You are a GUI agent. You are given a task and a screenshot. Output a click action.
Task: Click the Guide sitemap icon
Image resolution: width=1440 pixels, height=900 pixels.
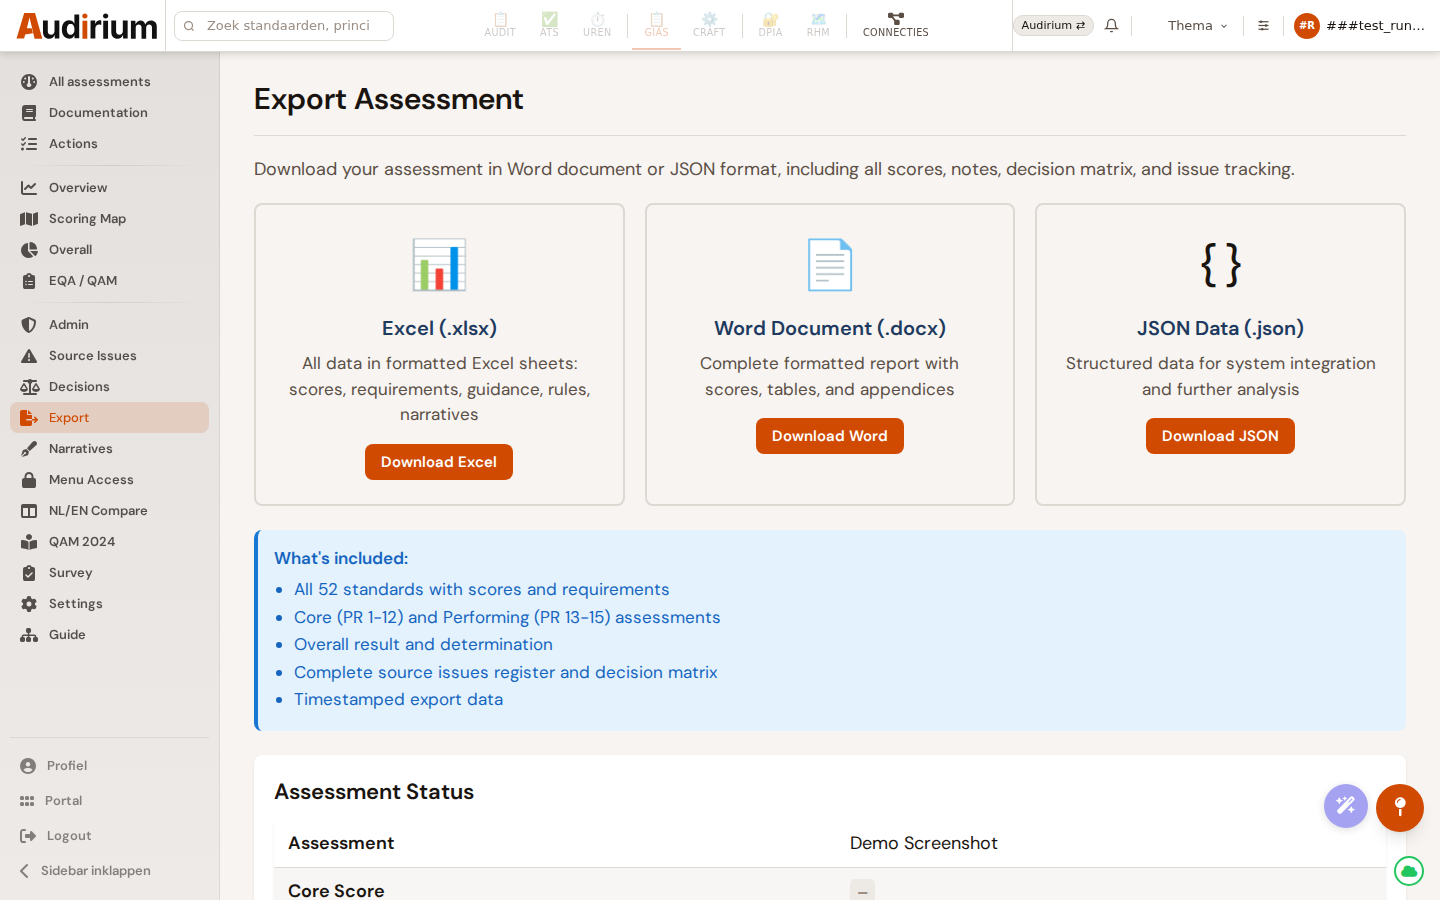point(29,635)
